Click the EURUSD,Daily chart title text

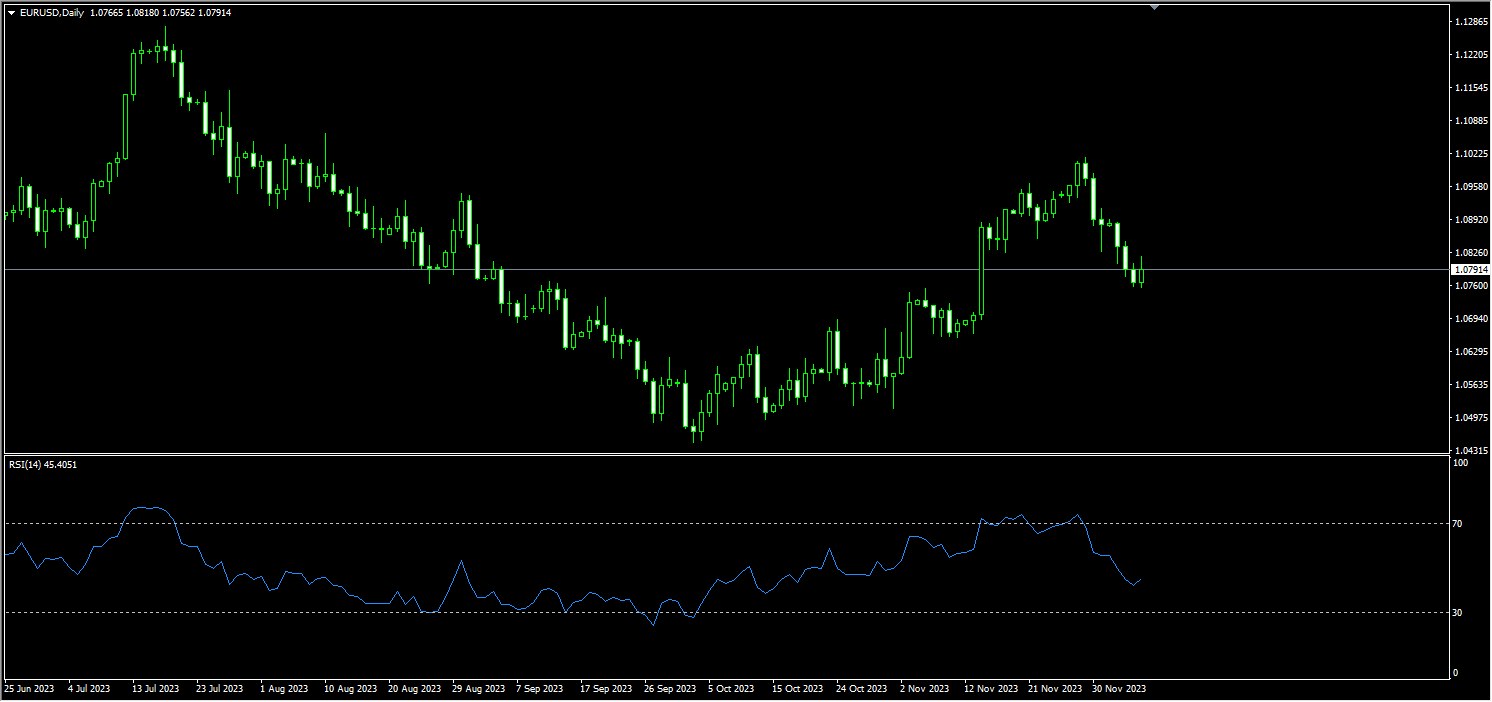(x=52, y=12)
